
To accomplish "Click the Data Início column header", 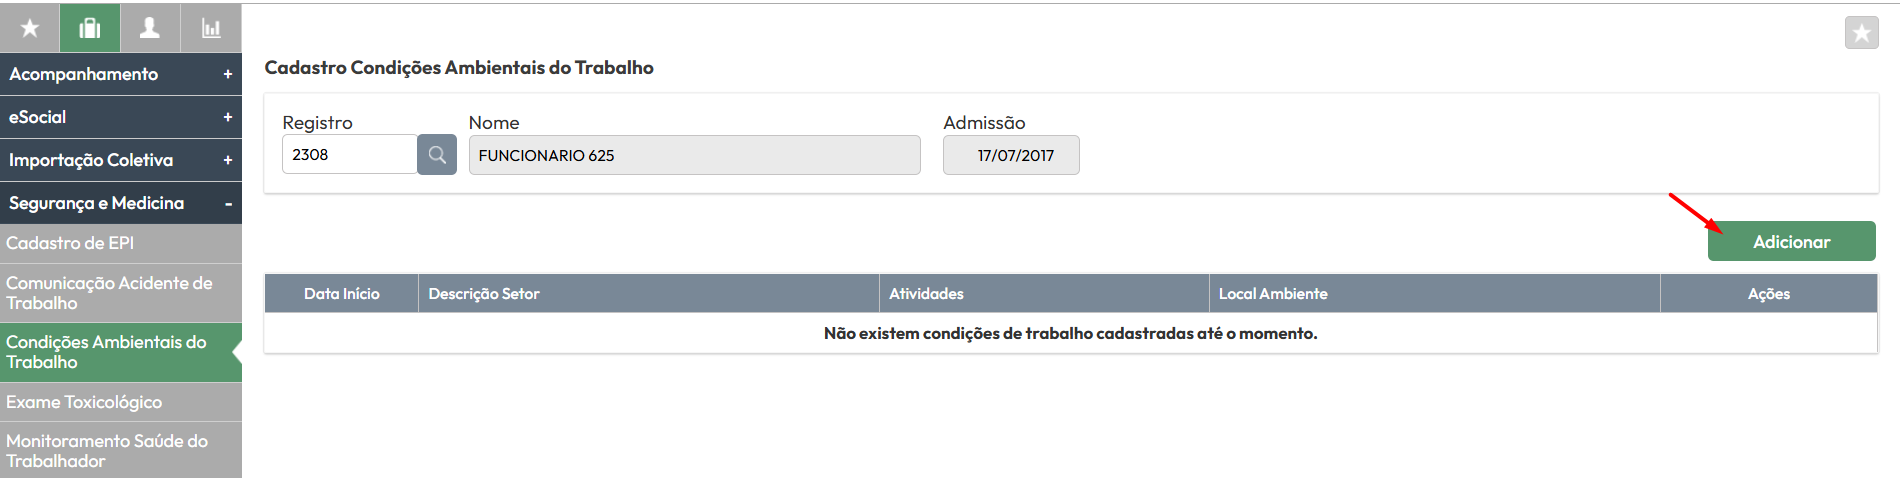I will click(341, 294).
